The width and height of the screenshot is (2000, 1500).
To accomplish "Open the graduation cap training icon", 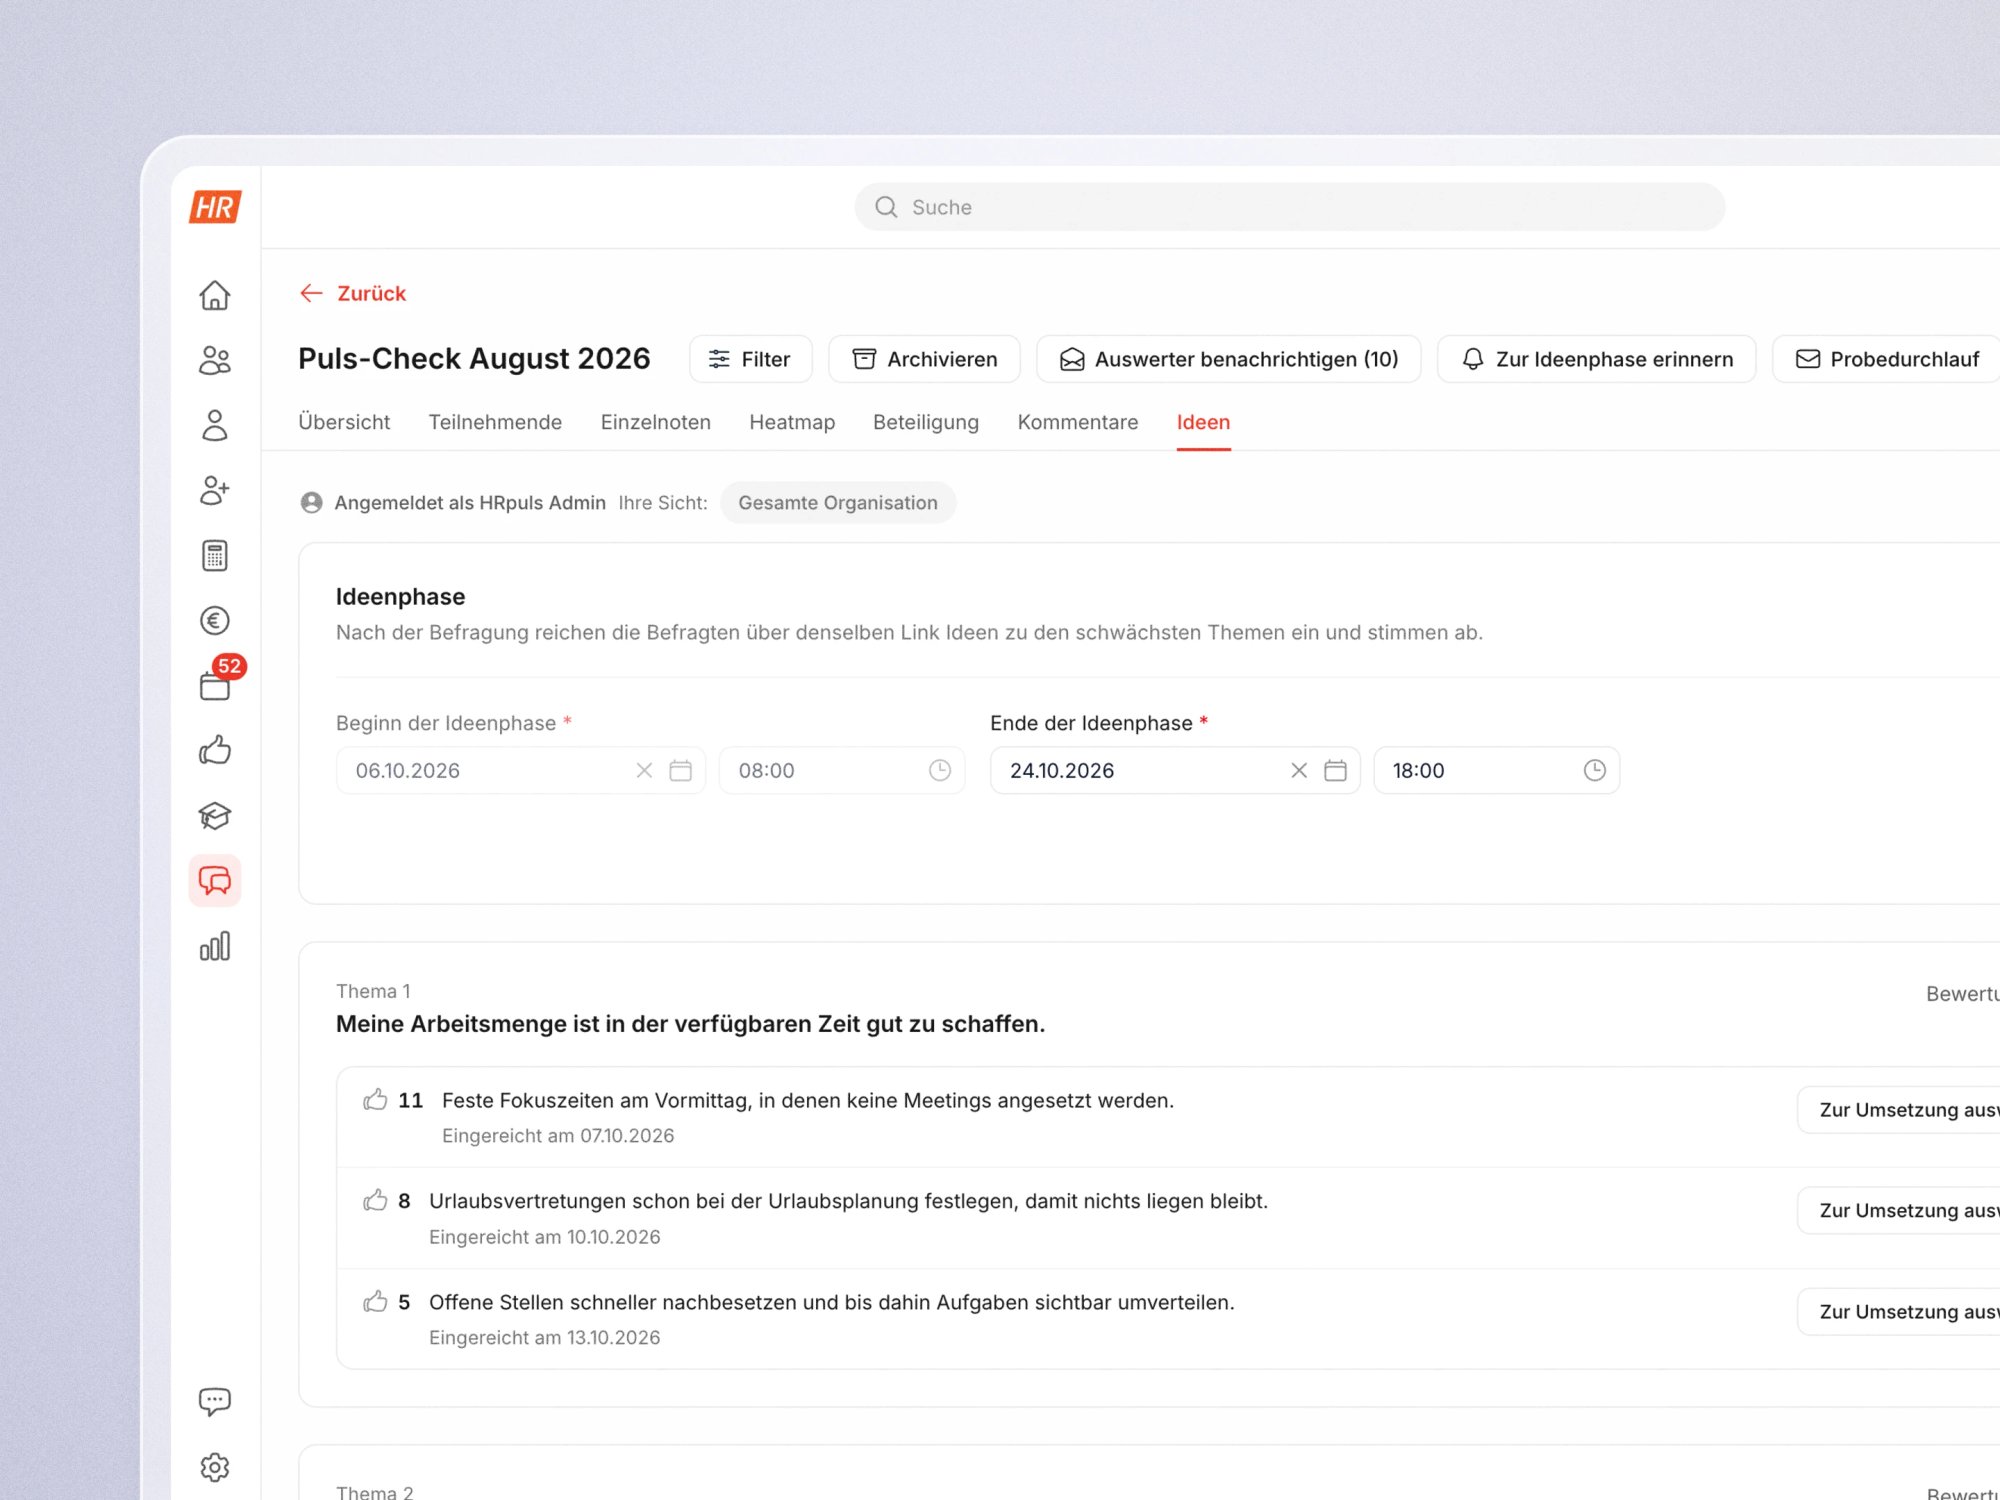I will (x=214, y=815).
